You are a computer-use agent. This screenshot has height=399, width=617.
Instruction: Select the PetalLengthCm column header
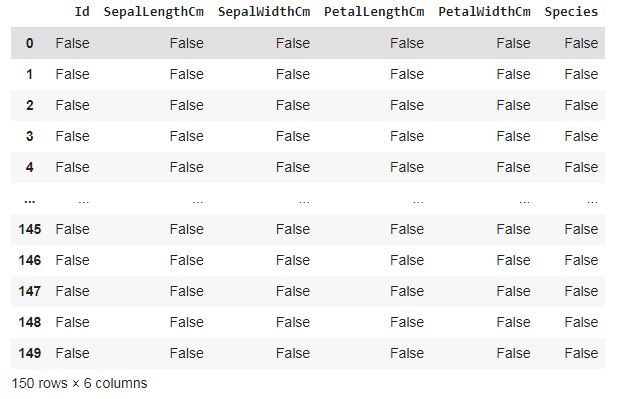[x=374, y=12]
